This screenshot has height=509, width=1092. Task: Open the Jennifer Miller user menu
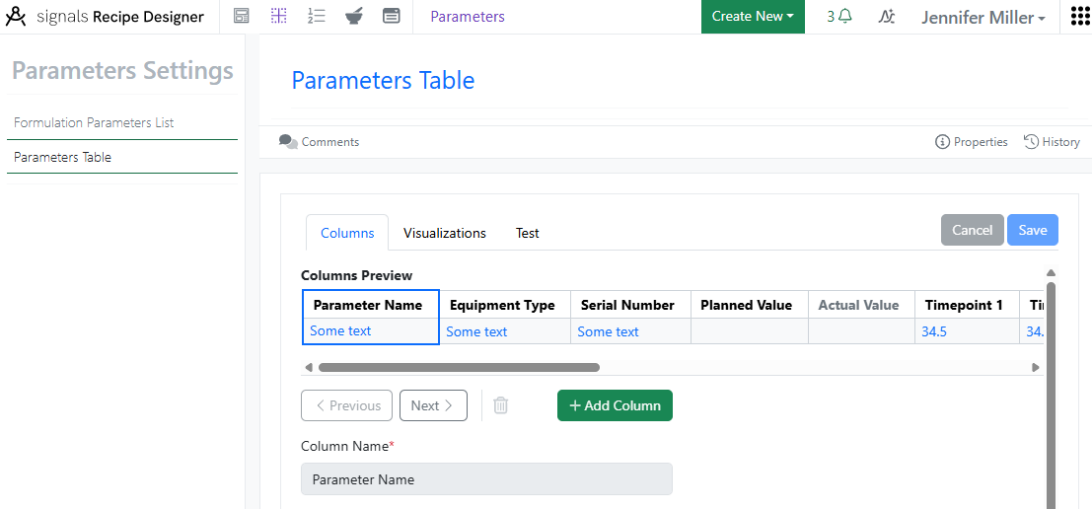point(983,17)
